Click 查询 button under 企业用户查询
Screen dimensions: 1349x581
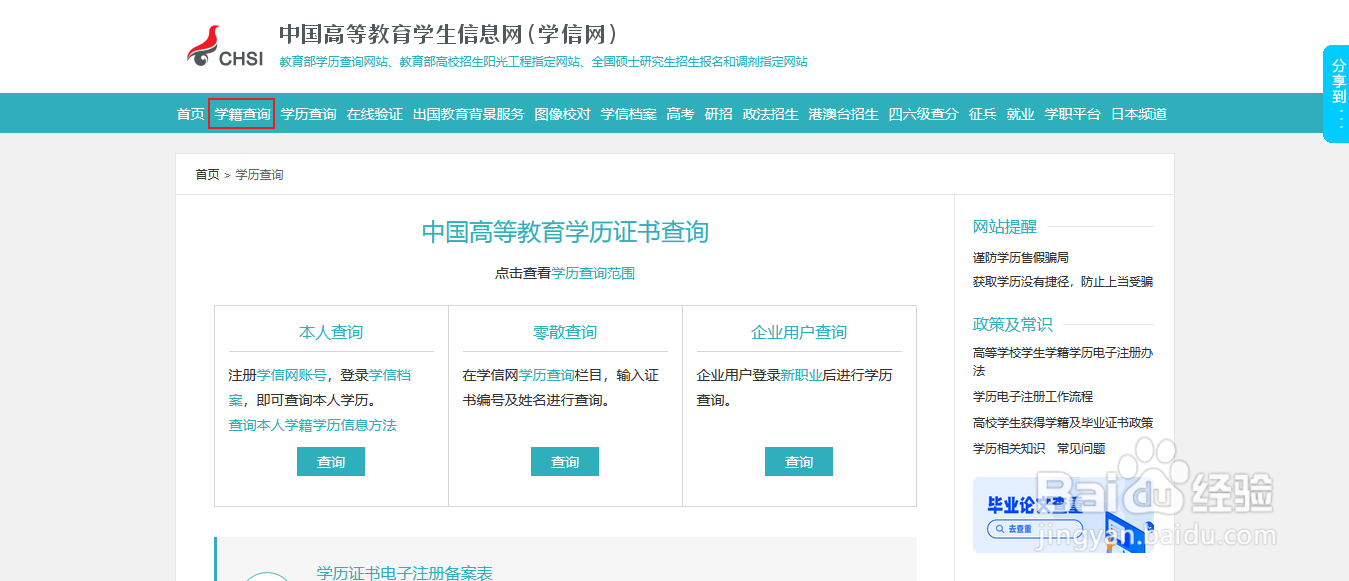point(799,462)
